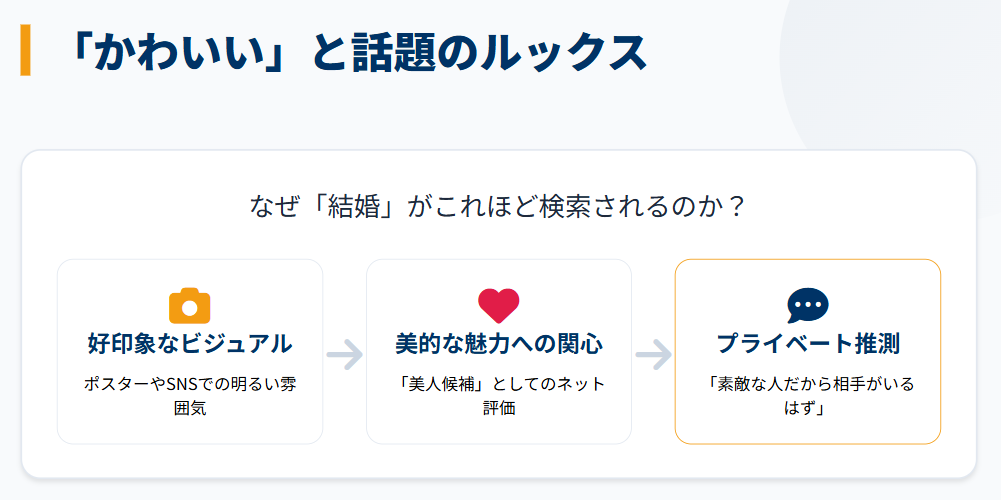The width and height of the screenshot is (1001, 500).
Task: Click the red heart icon
Action: [499, 305]
